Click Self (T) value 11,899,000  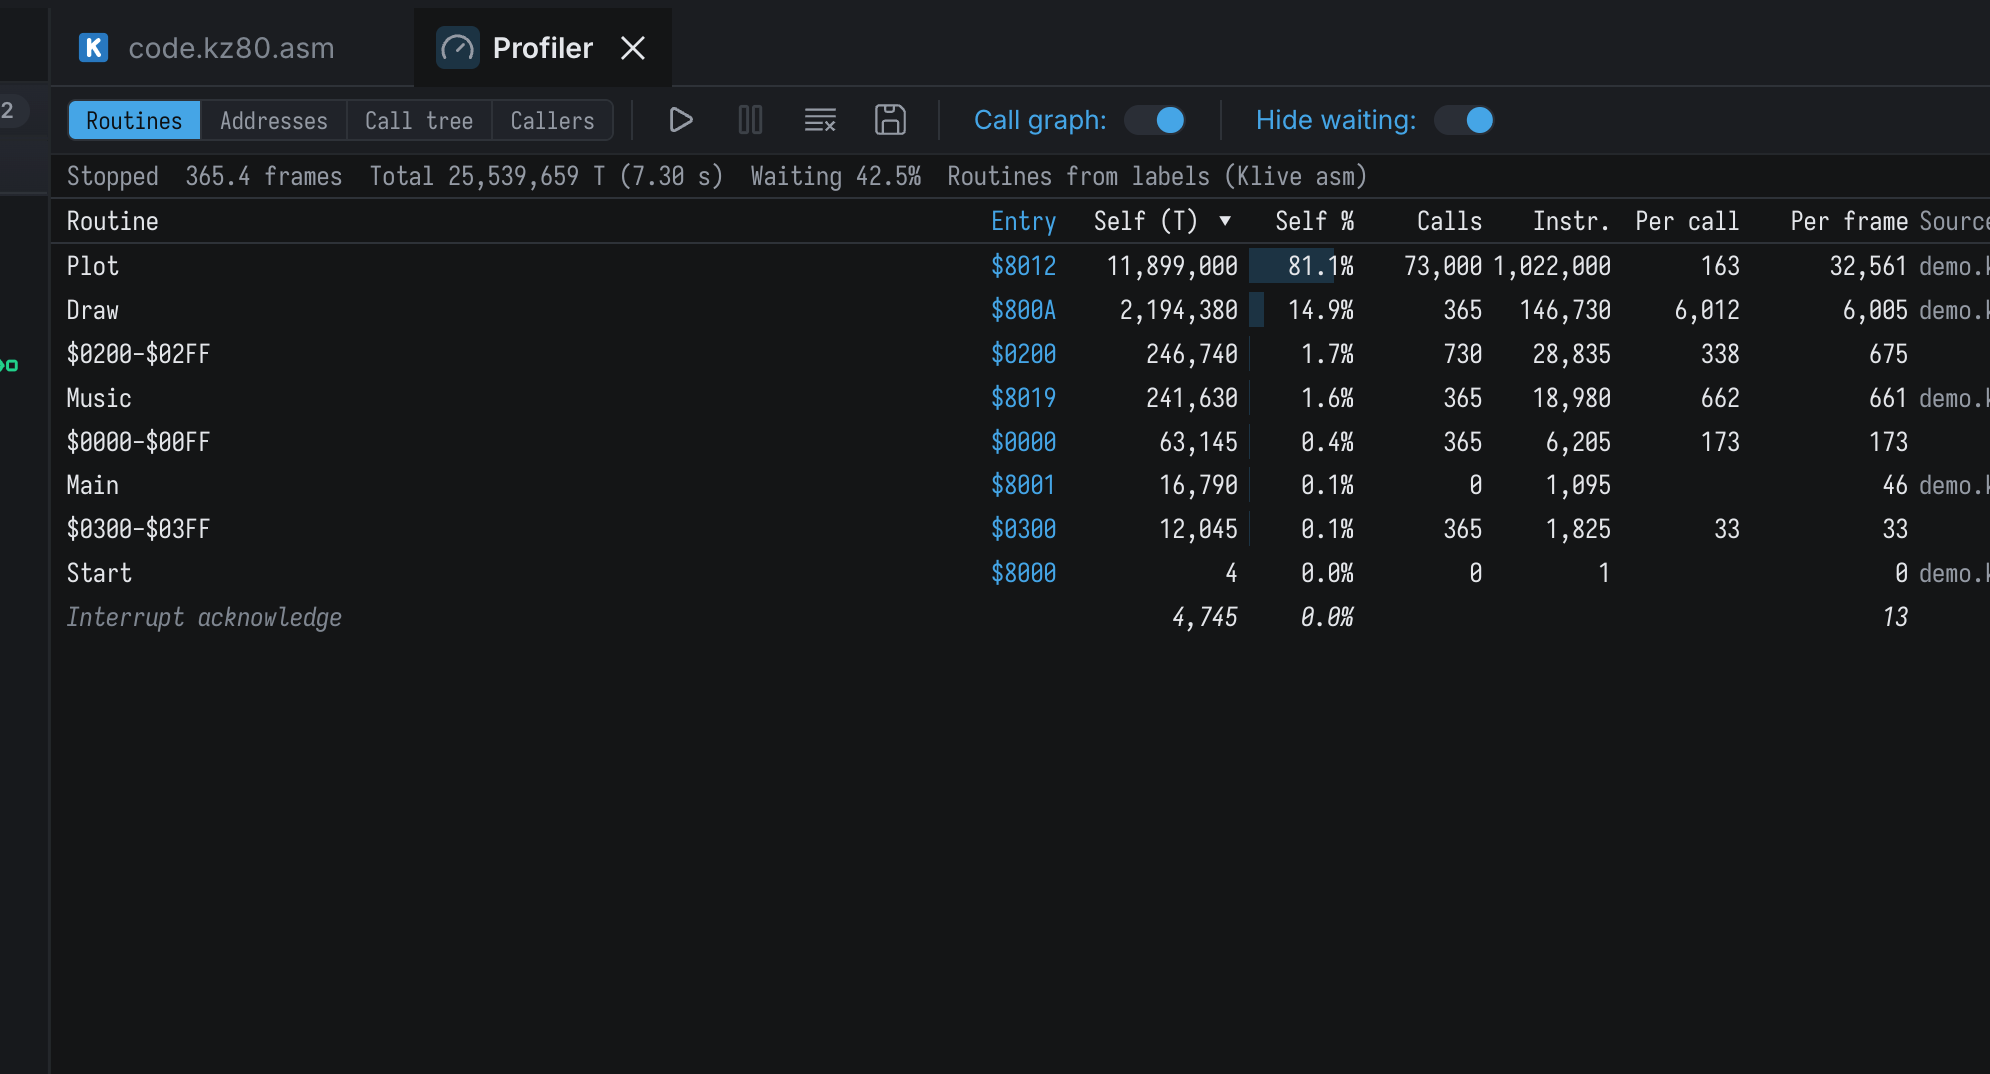(1172, 266)
